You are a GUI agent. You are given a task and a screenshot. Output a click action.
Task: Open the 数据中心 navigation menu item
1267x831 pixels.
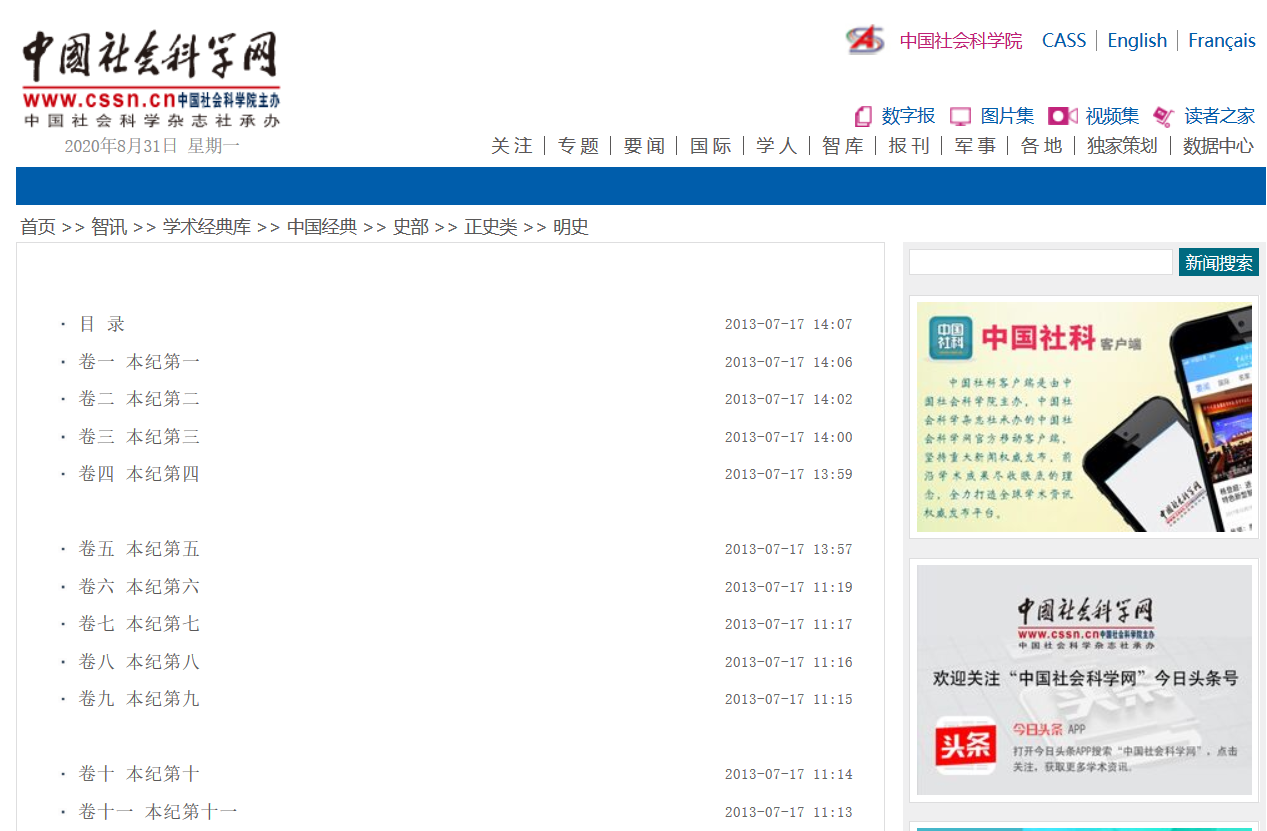click(1218, 146)
